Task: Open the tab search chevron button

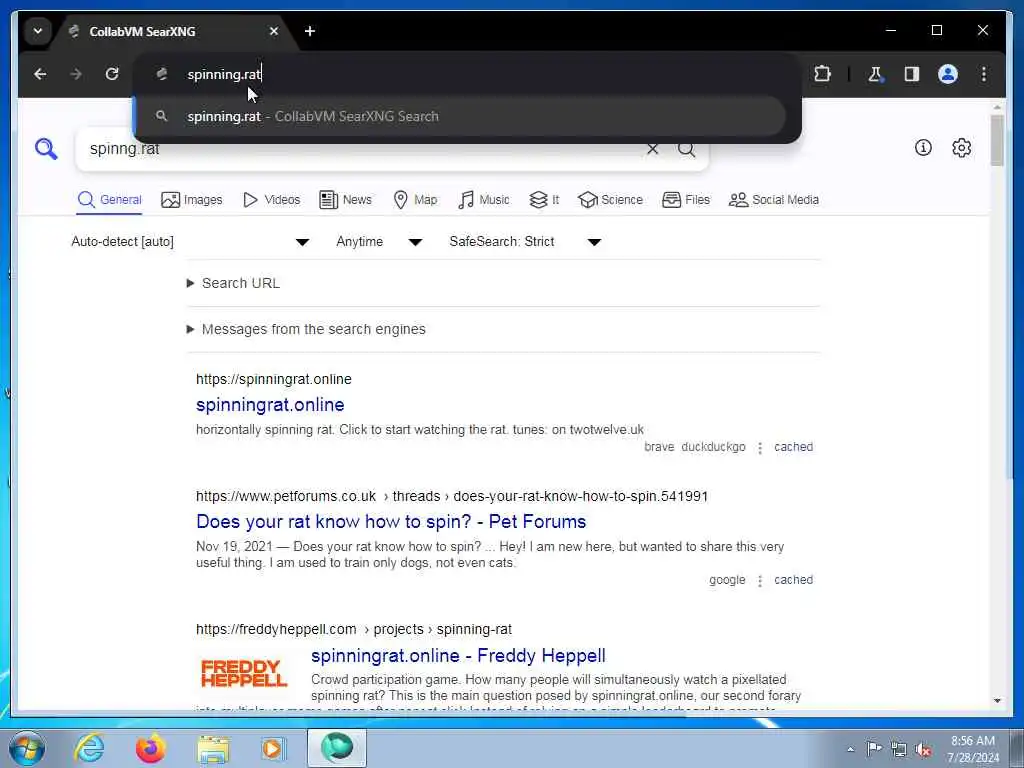Action: 38,31
